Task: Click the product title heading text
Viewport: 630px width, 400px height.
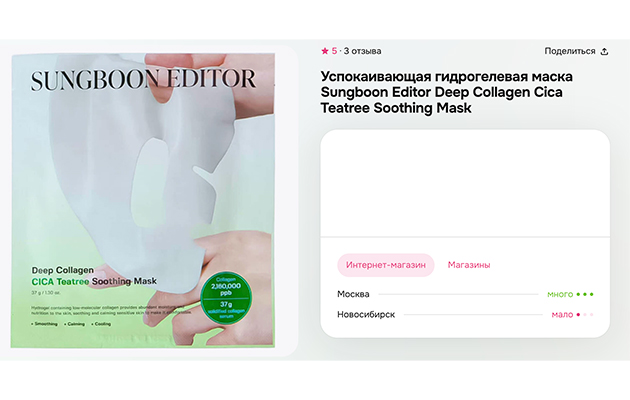Action: (x=446, y=92)
